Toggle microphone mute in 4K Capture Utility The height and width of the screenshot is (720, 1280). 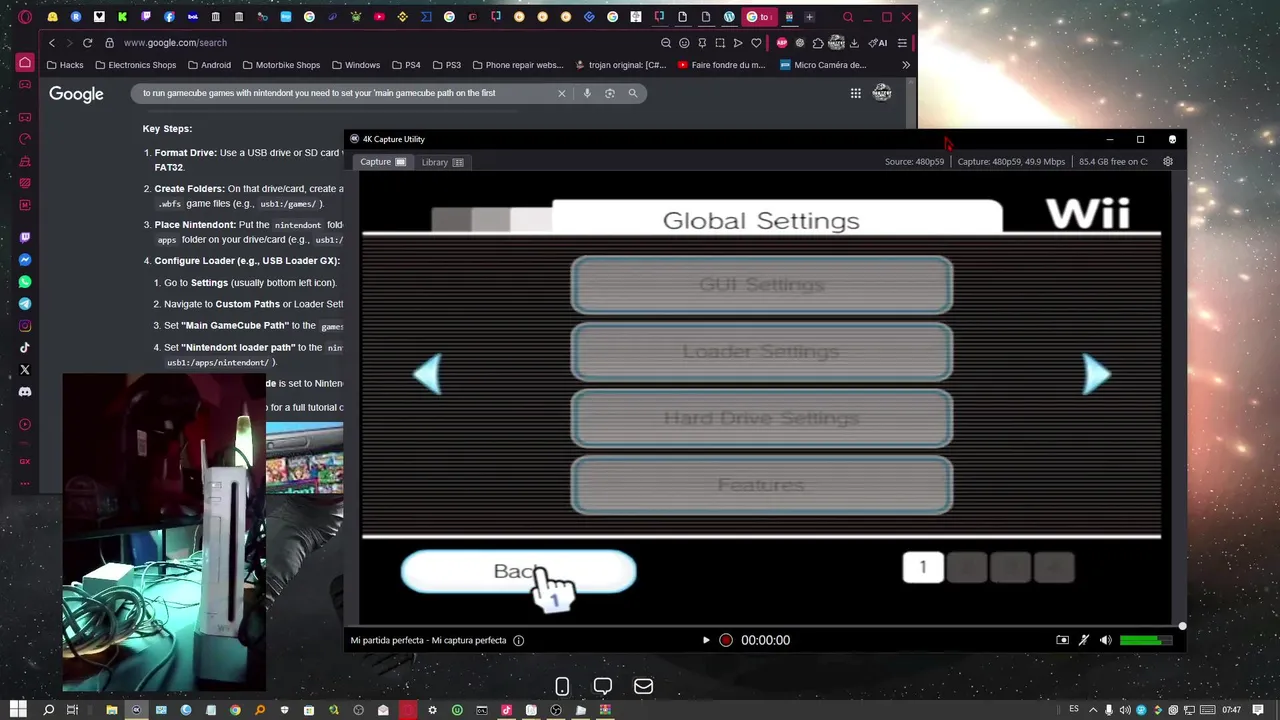[x=1084, y=640]
